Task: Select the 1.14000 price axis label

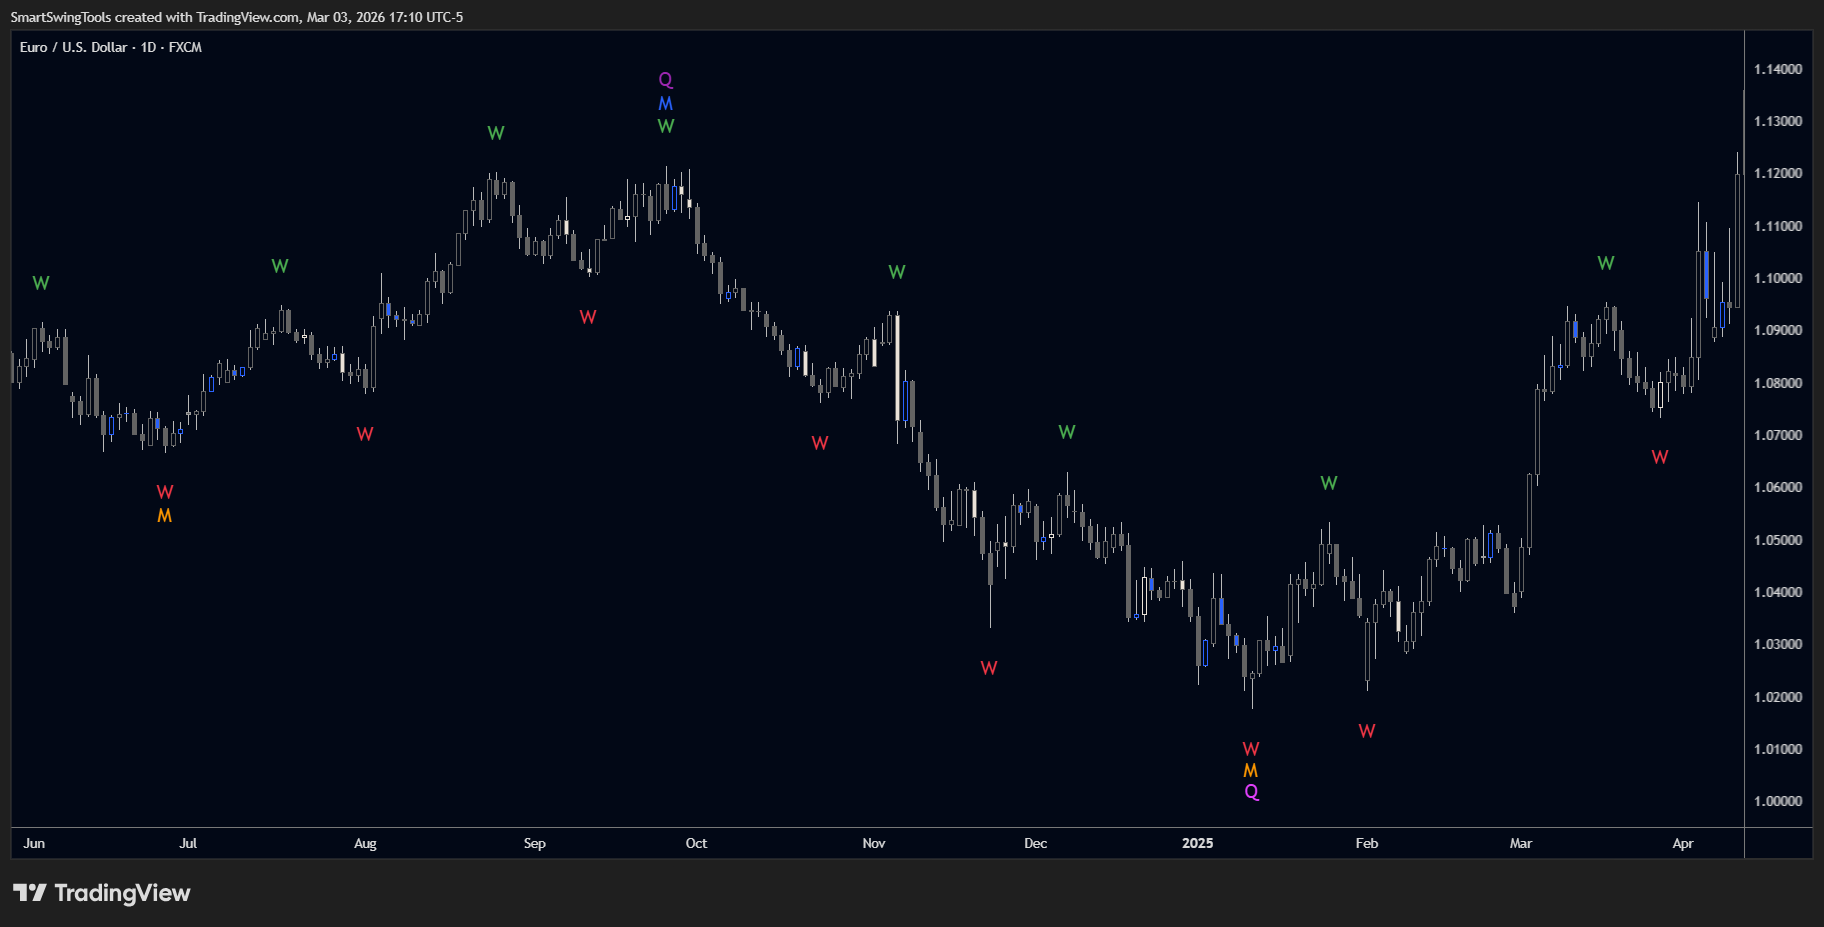Action: tap(1778, 69)
